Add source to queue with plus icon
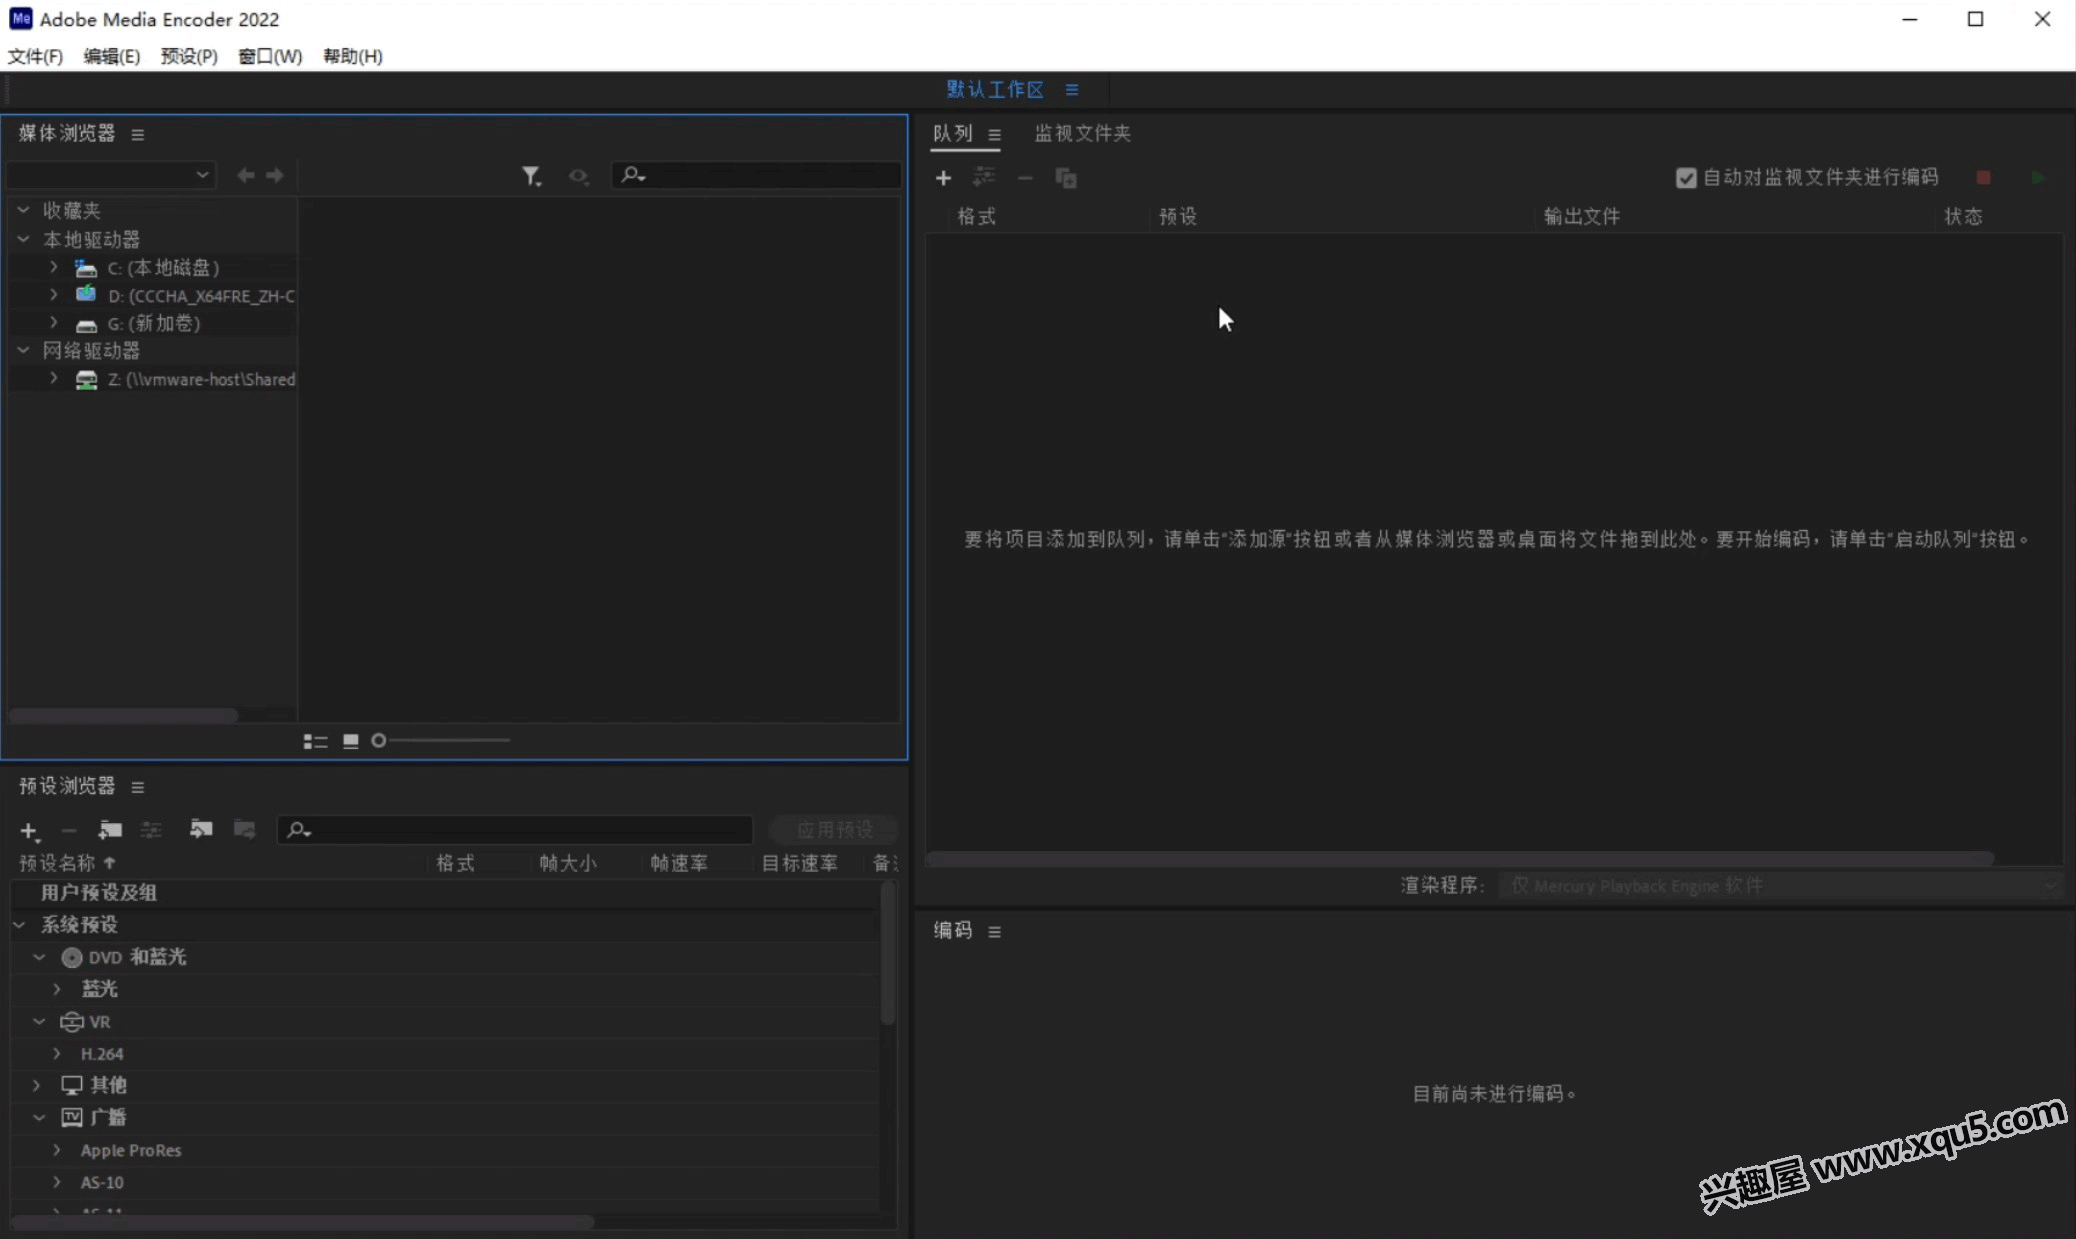This screenshot has width=2076, height=1239. pyautogui.click(x=943, y=178)
